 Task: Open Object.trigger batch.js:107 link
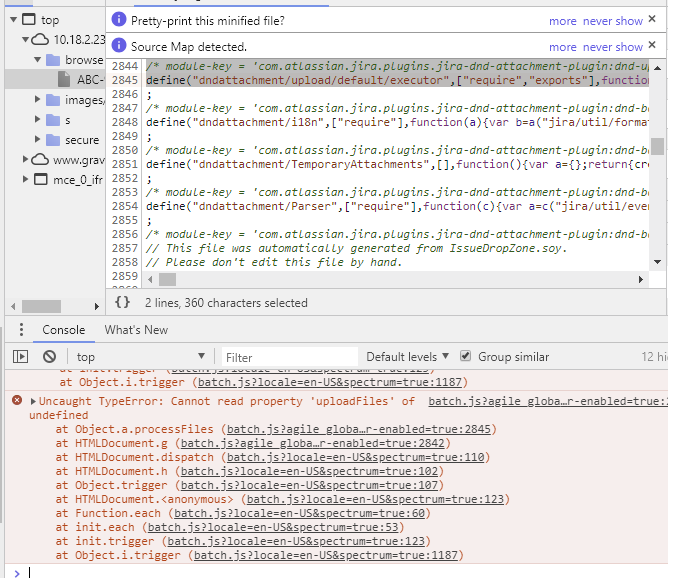[309, 485]
